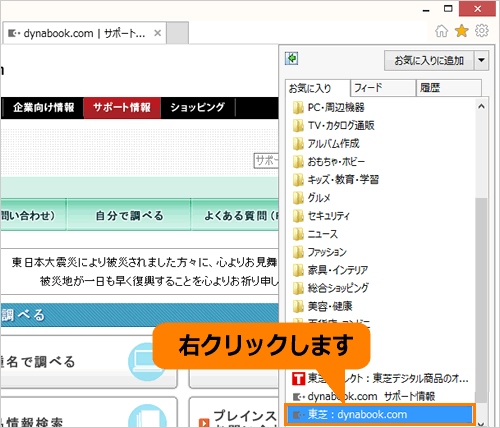The height and width of the screenshot is (428, 500).
Task: Click the Favorites star icon
Action: pos(462,31)
